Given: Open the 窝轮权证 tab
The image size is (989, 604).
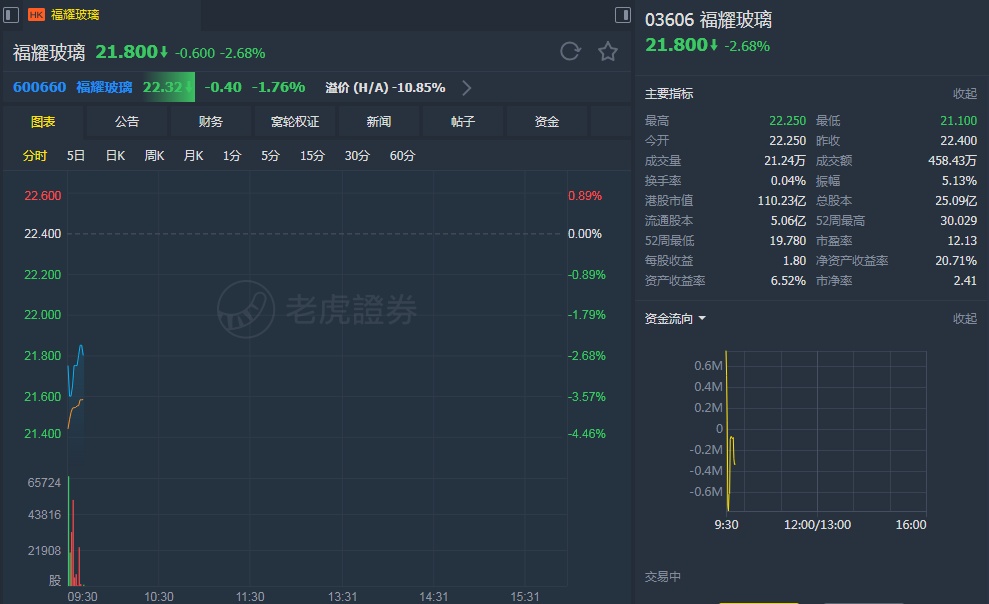Looking at the screenshot, I should click(x=295, y=122).
